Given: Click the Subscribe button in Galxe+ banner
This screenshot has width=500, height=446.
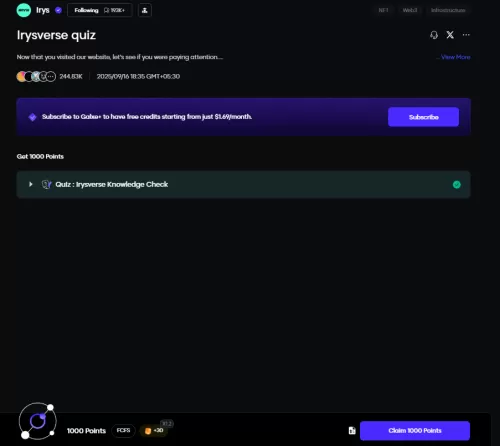Looking at the screenshot, I should (423, 117).
